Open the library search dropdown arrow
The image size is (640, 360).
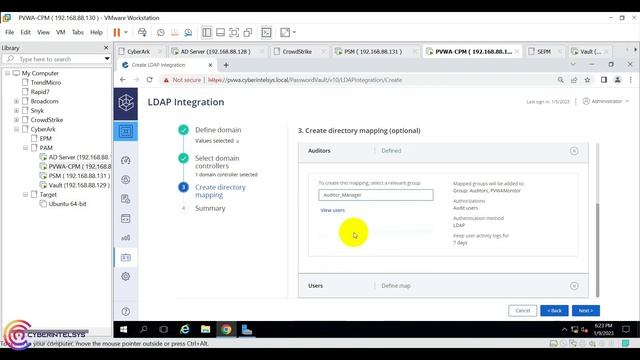click(x=107, y=59)
